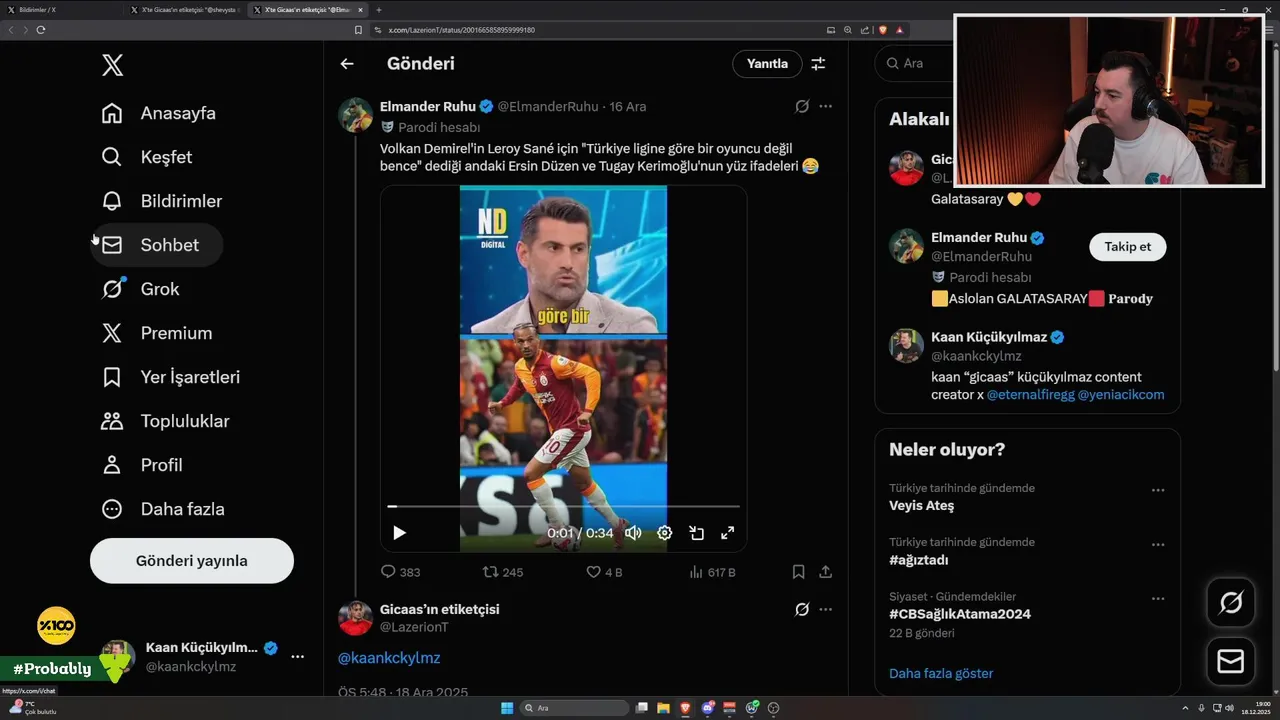
Task: Open Kaan Küçükyılmaz in Alakalı kişiler
Action: 988,337
